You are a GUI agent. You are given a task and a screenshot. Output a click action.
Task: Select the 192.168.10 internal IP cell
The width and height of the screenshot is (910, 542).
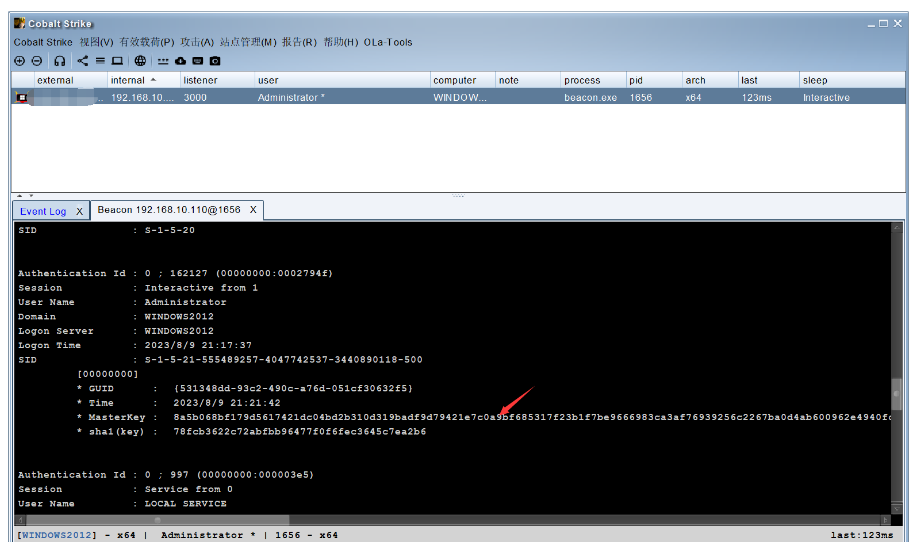pos(143,97)
